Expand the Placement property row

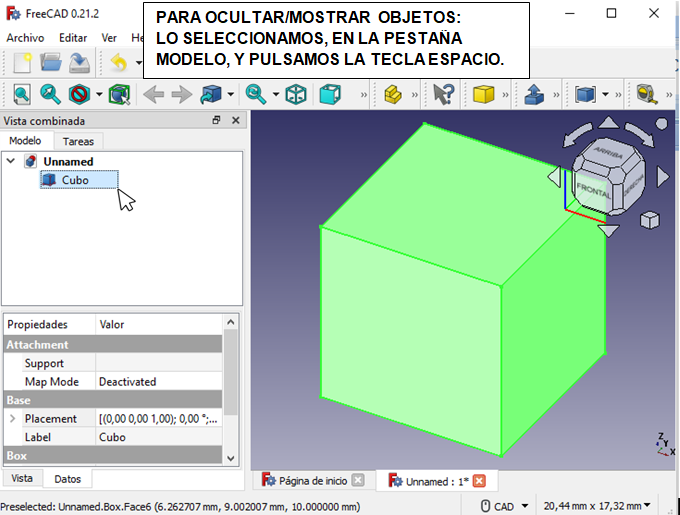click(12, 418)
